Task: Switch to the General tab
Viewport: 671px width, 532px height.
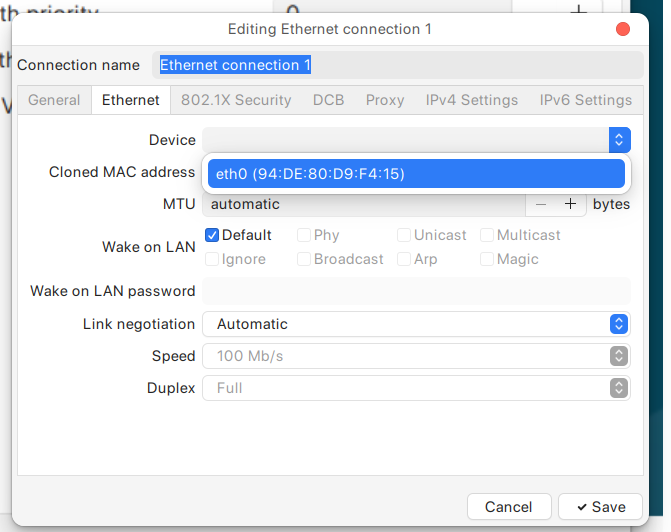Action: point(54,100)
